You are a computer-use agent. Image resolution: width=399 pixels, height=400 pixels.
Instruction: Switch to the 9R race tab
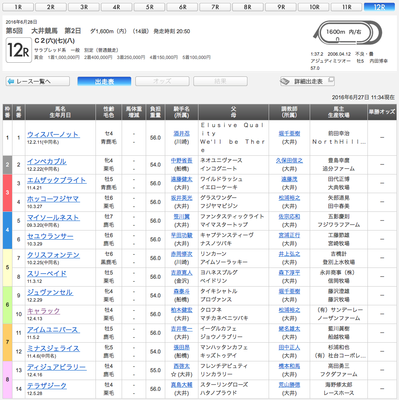281,7
